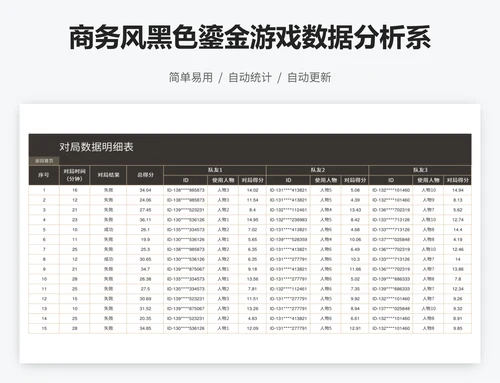Select 队友2 score cell 12.91
This screenshot has height=383, width=500.
[x=355, y=328]
